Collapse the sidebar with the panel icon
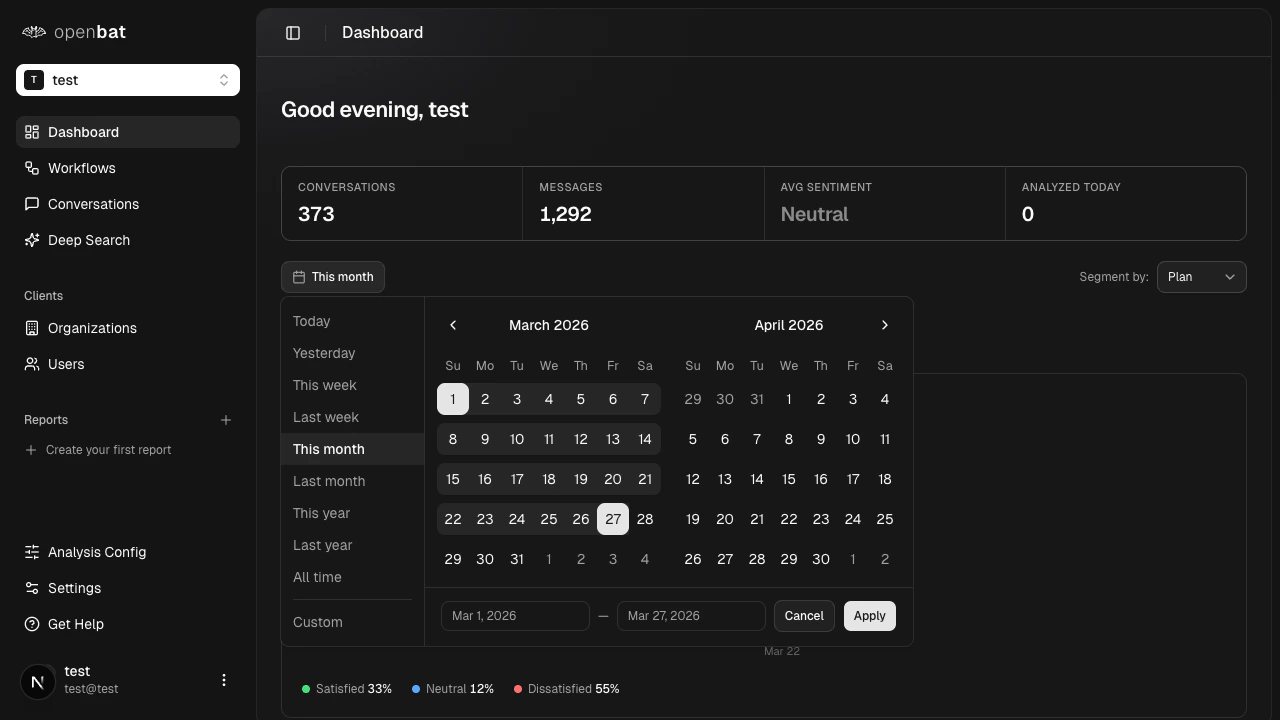The width and height of the screenshot is (1280, 720). pyautogui.click(x=293, y=32)
